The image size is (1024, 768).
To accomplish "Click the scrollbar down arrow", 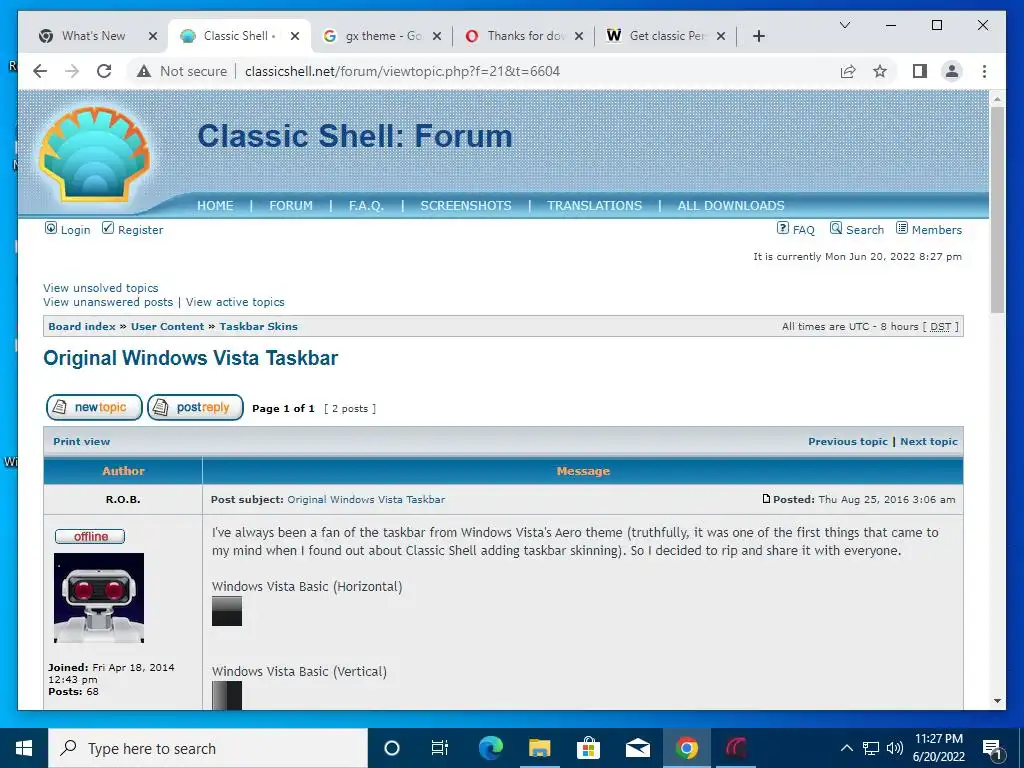I will [x=997, y=701].
